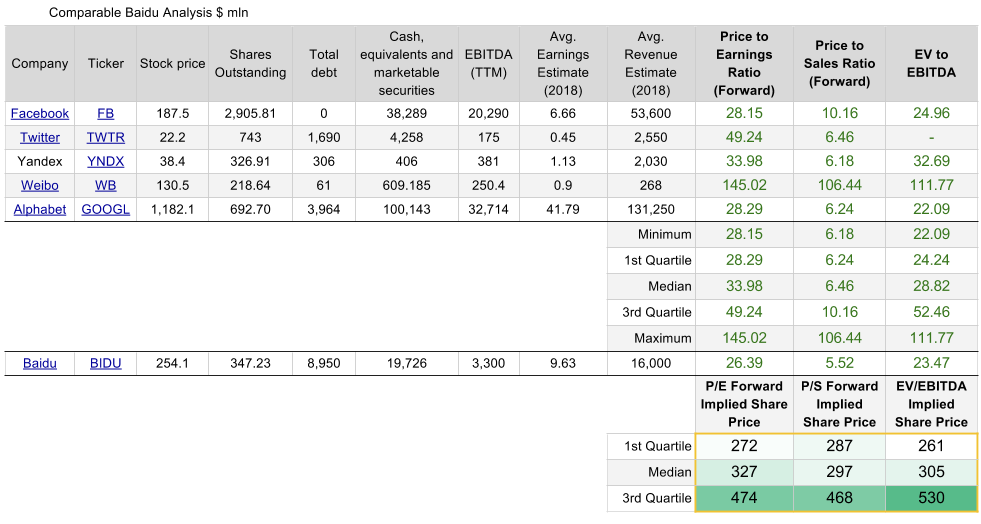
Task: Select the Comparable Baidu Analysis title
Action: click(148, 13)
